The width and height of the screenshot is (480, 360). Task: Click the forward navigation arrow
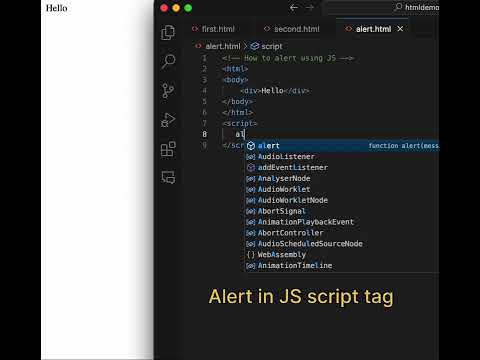click(x=310, y=8)
